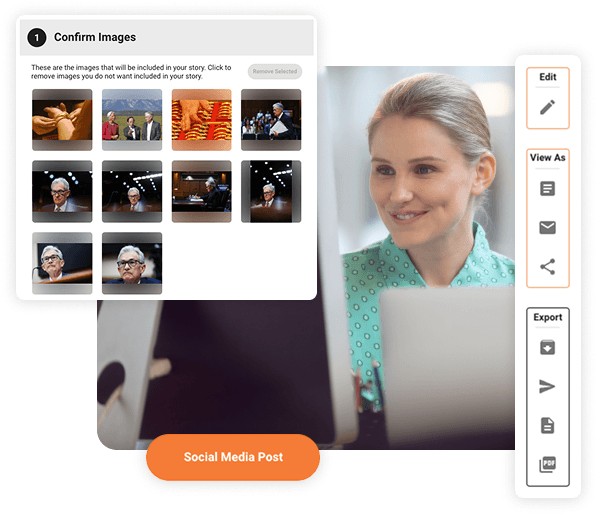Export story as PDF icon
The height and width of the screenshot is (515, 597).
click(547, 464)
